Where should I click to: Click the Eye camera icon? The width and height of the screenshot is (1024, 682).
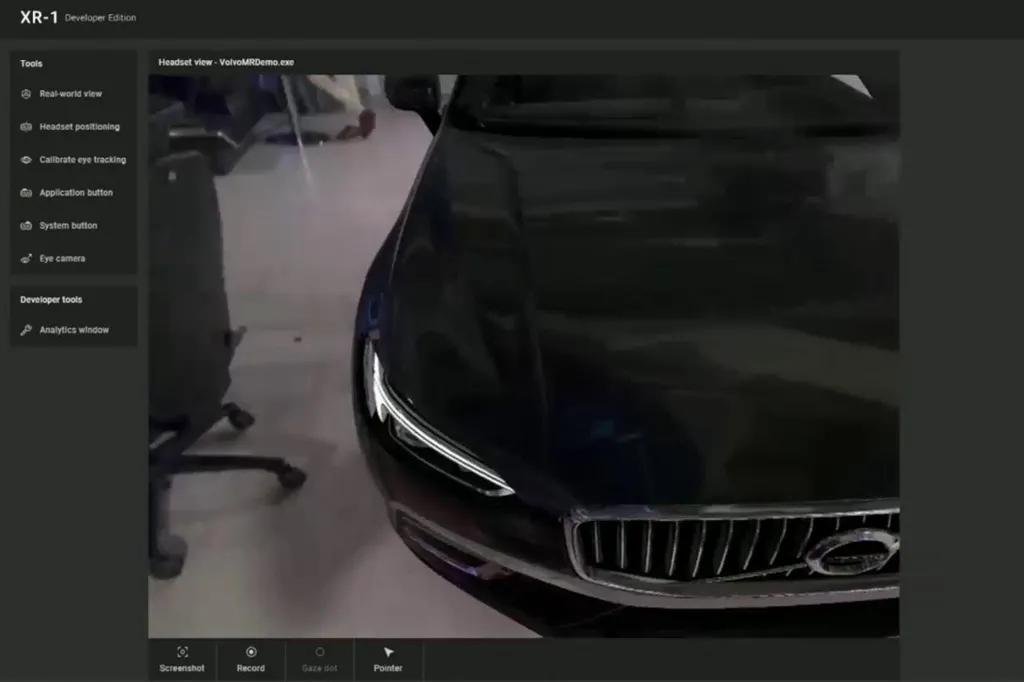[26, 259]
